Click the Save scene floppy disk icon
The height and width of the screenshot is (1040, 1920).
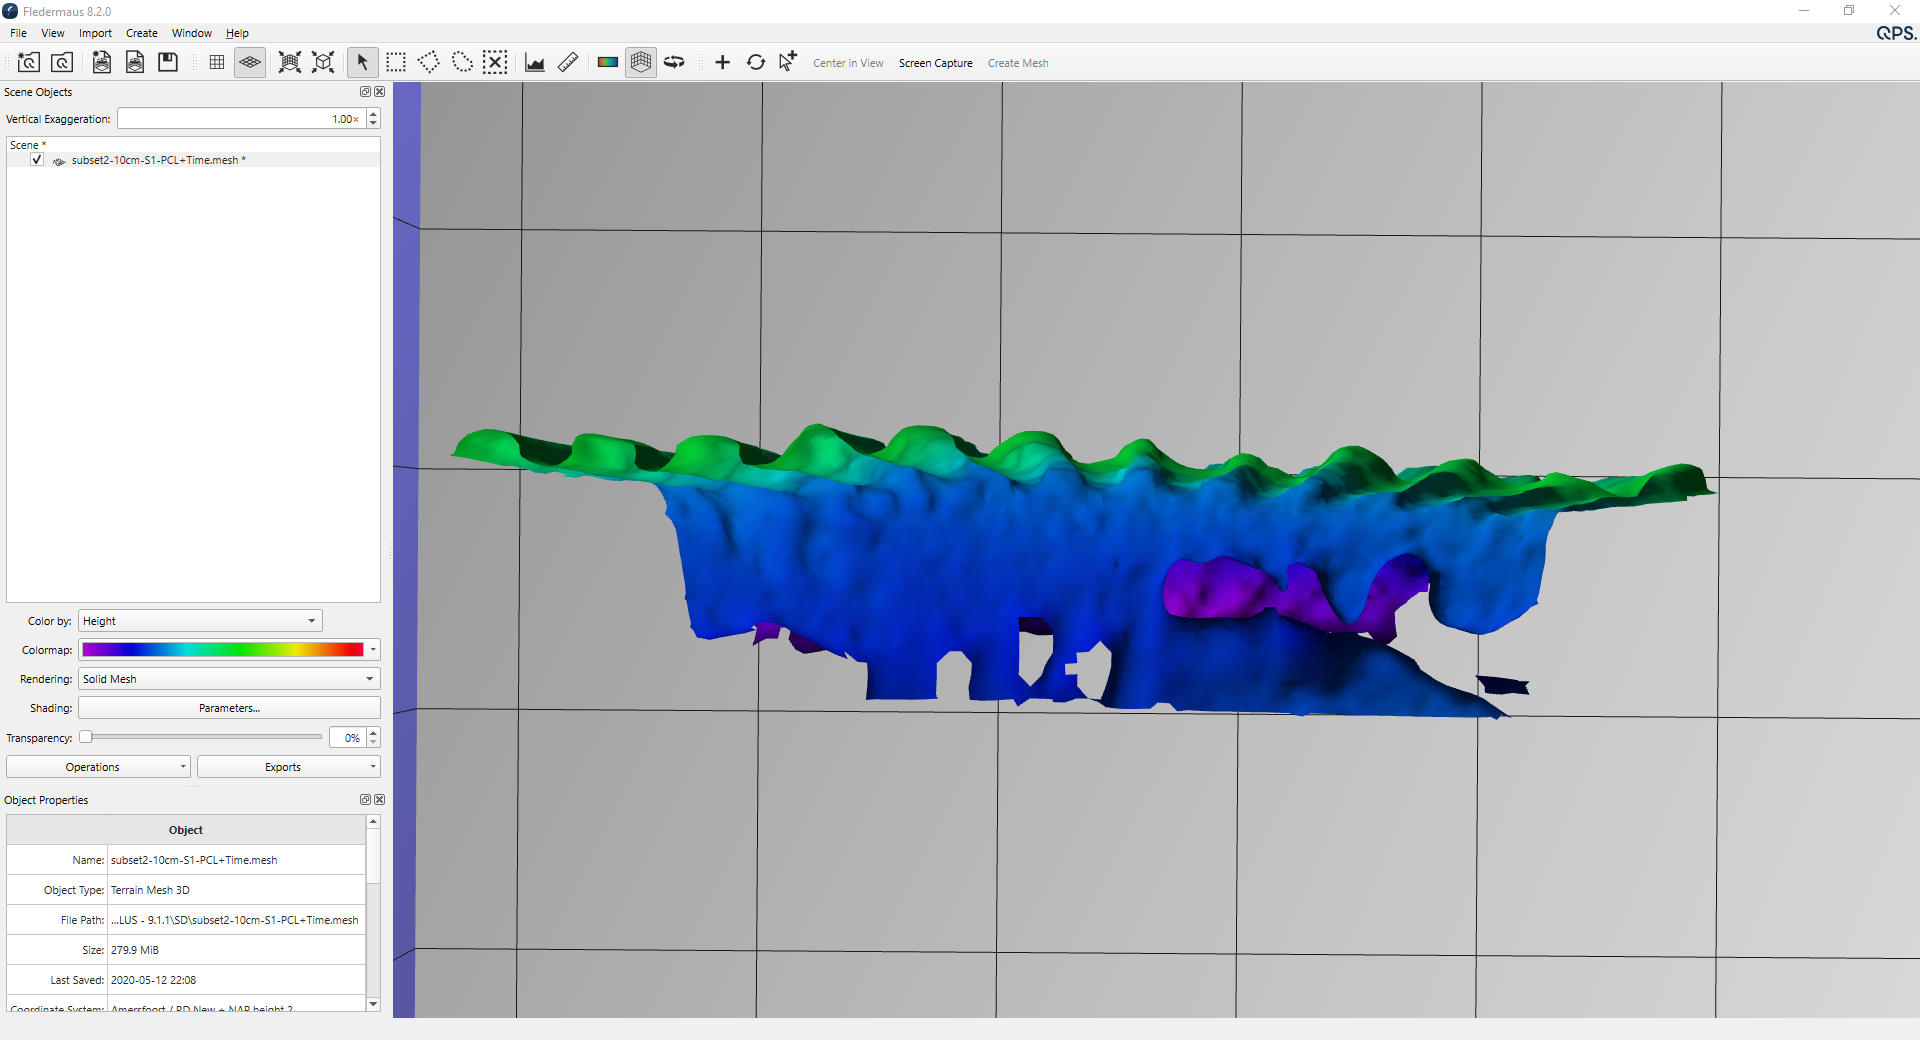(x=168, y=62)
